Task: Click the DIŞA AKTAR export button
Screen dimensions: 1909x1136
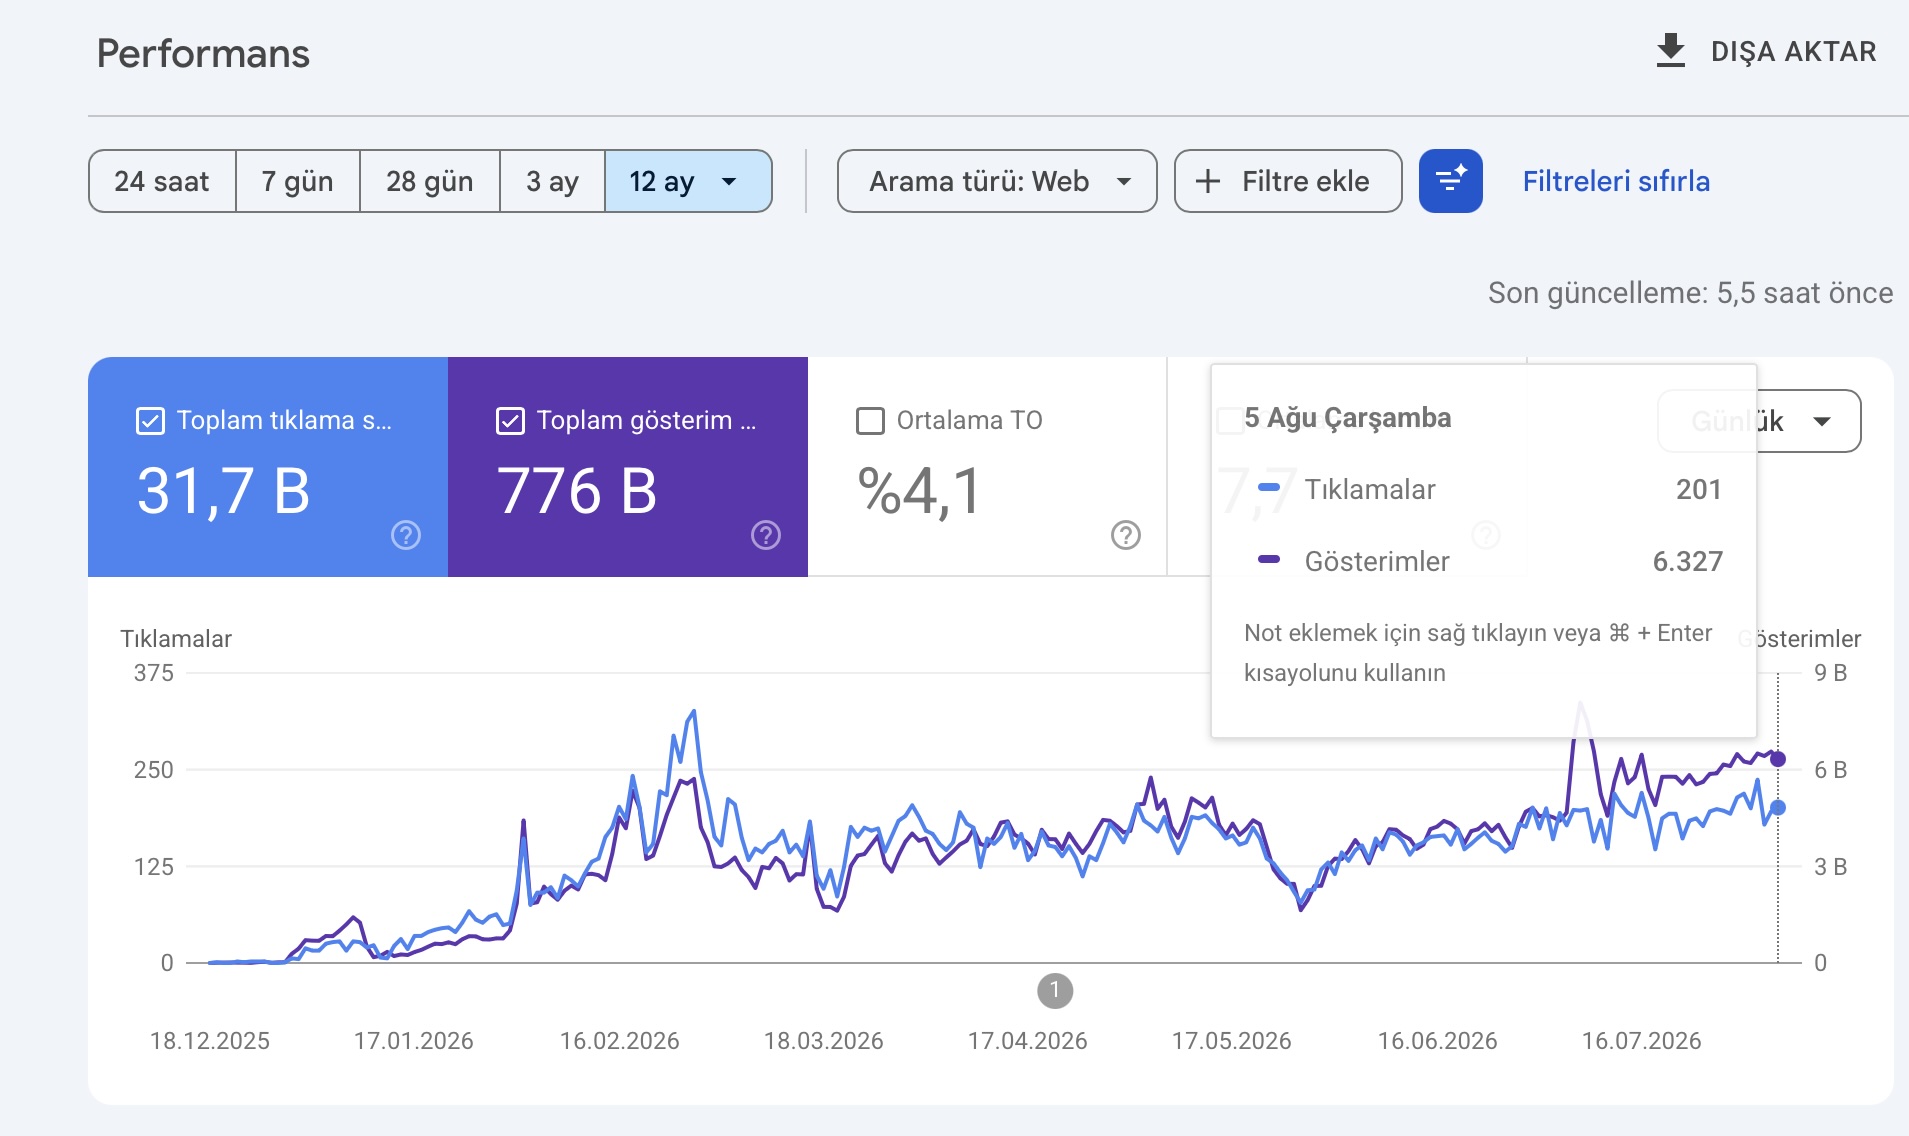Action: click(x=1766, y=51)
